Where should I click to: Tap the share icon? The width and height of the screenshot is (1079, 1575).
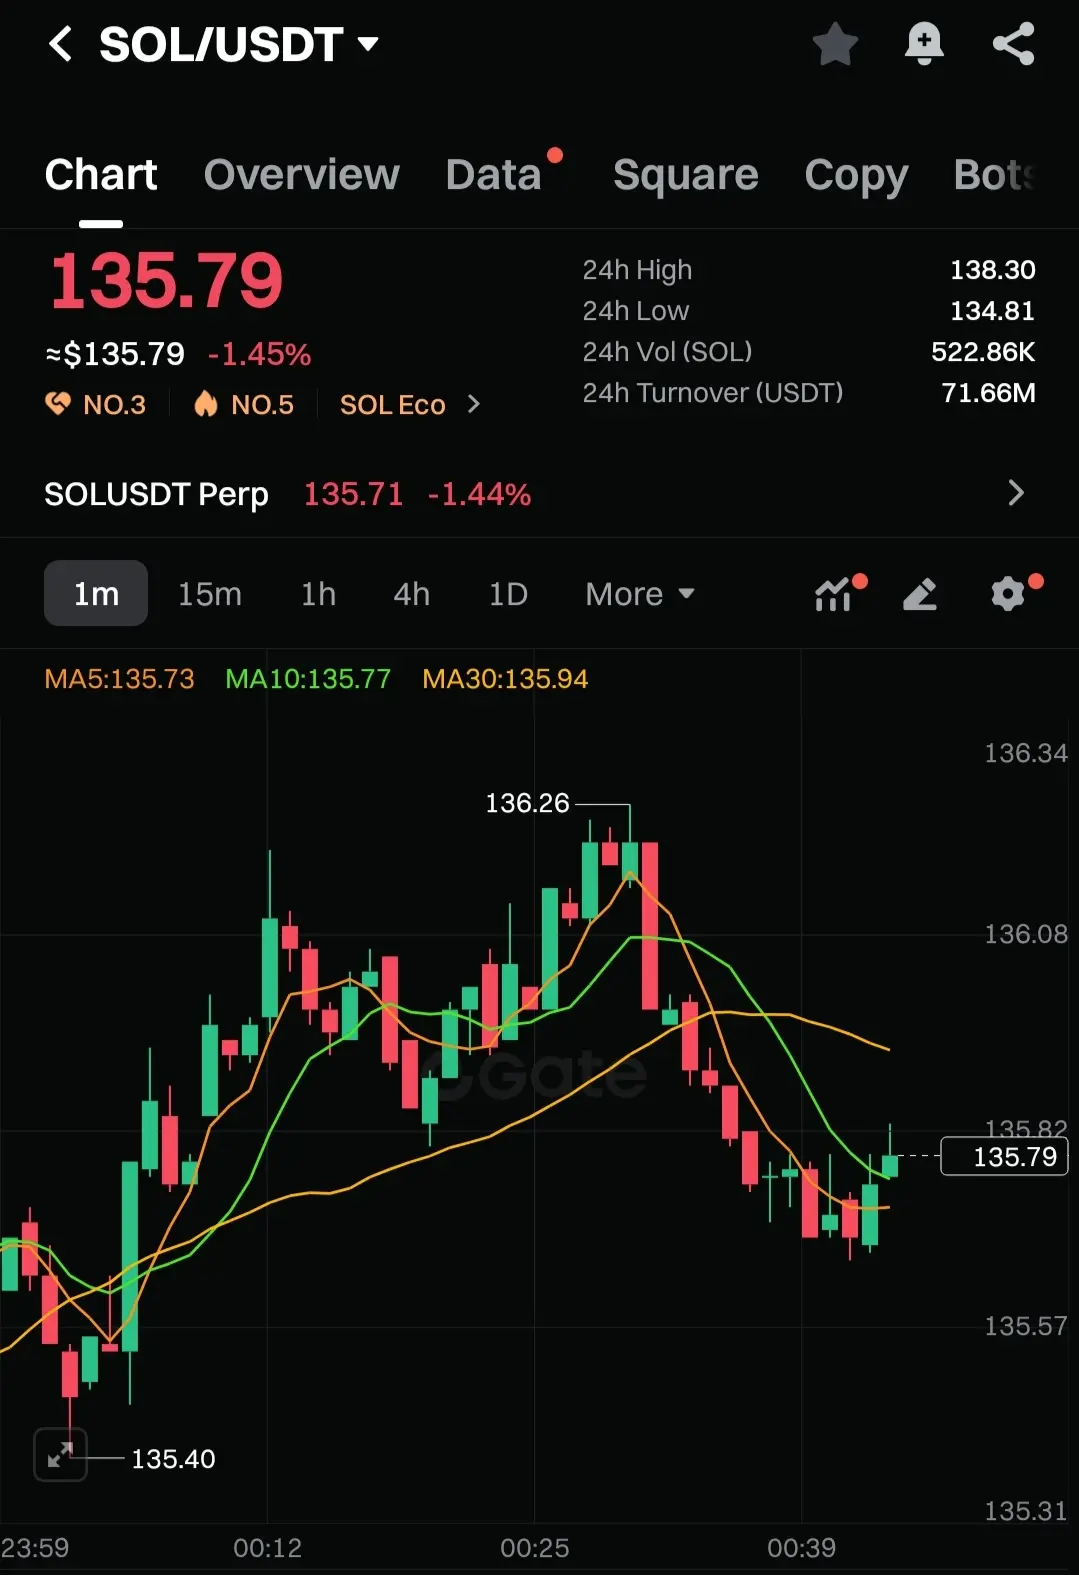1013,44
